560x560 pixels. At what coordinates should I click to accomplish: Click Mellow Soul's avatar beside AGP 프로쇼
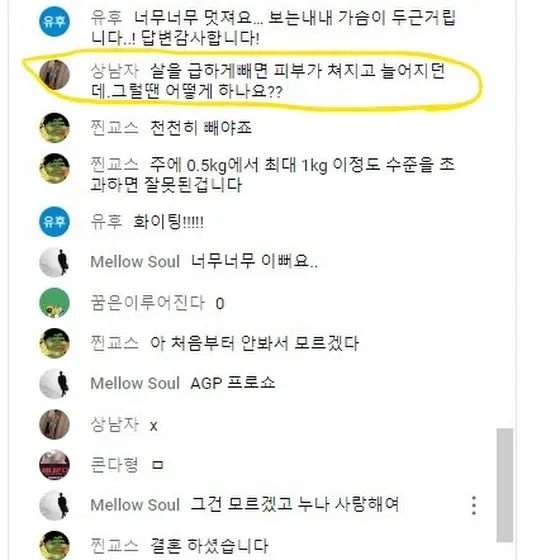point(54,384)
